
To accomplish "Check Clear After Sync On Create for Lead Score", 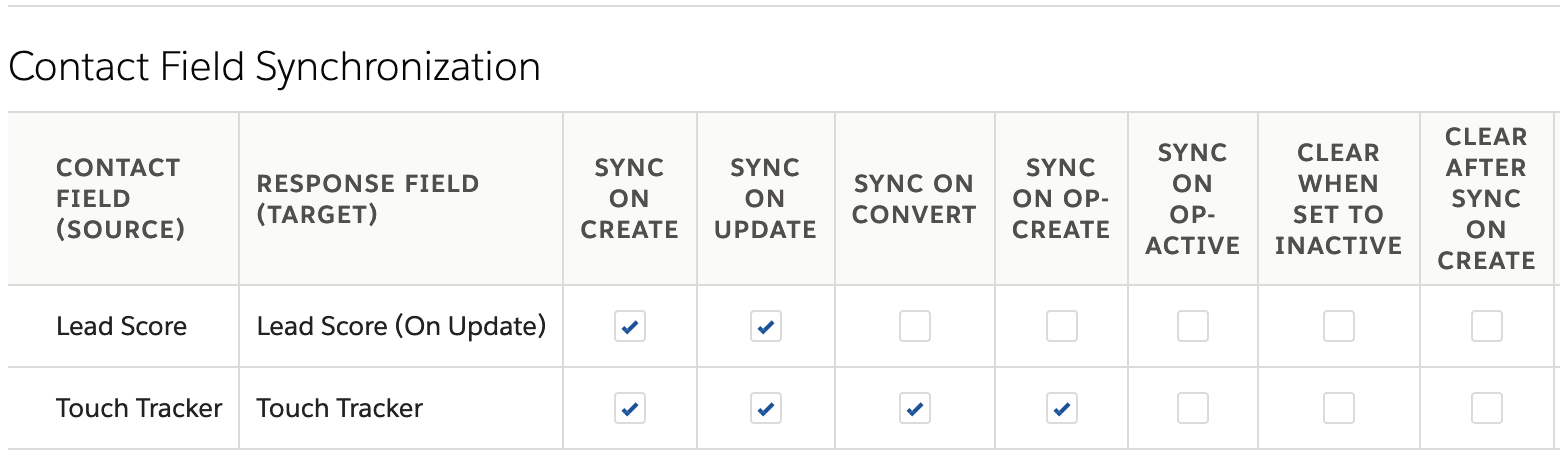I will pos(1487,326).
